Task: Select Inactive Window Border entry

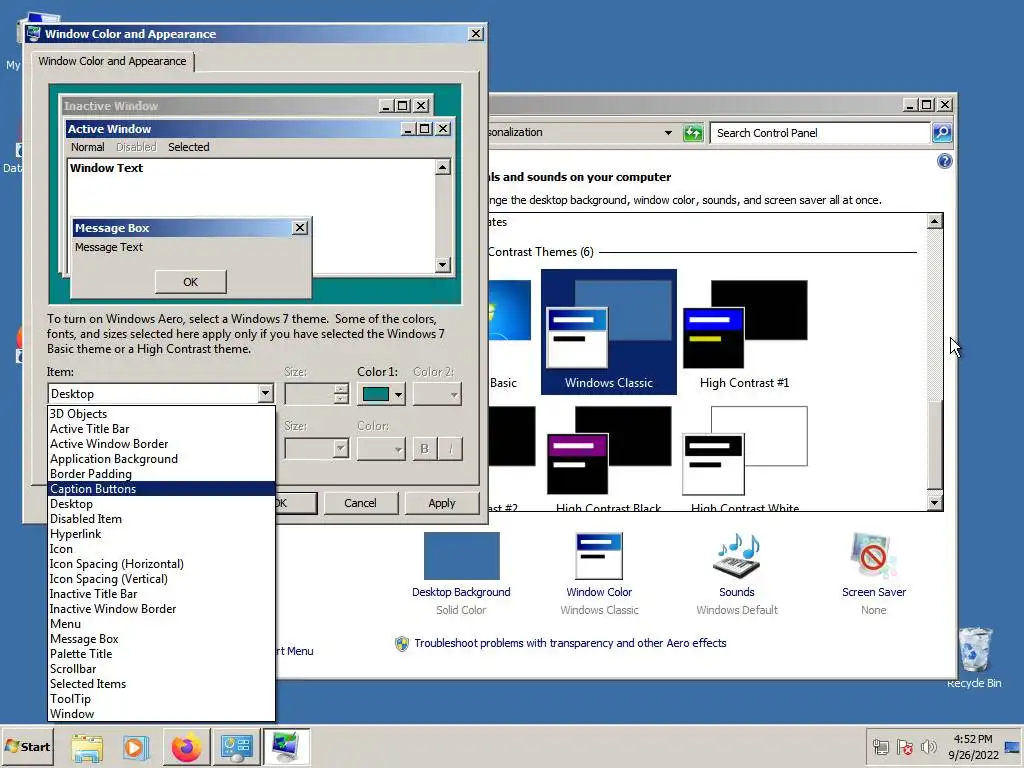Action: [x=161, y=609]
